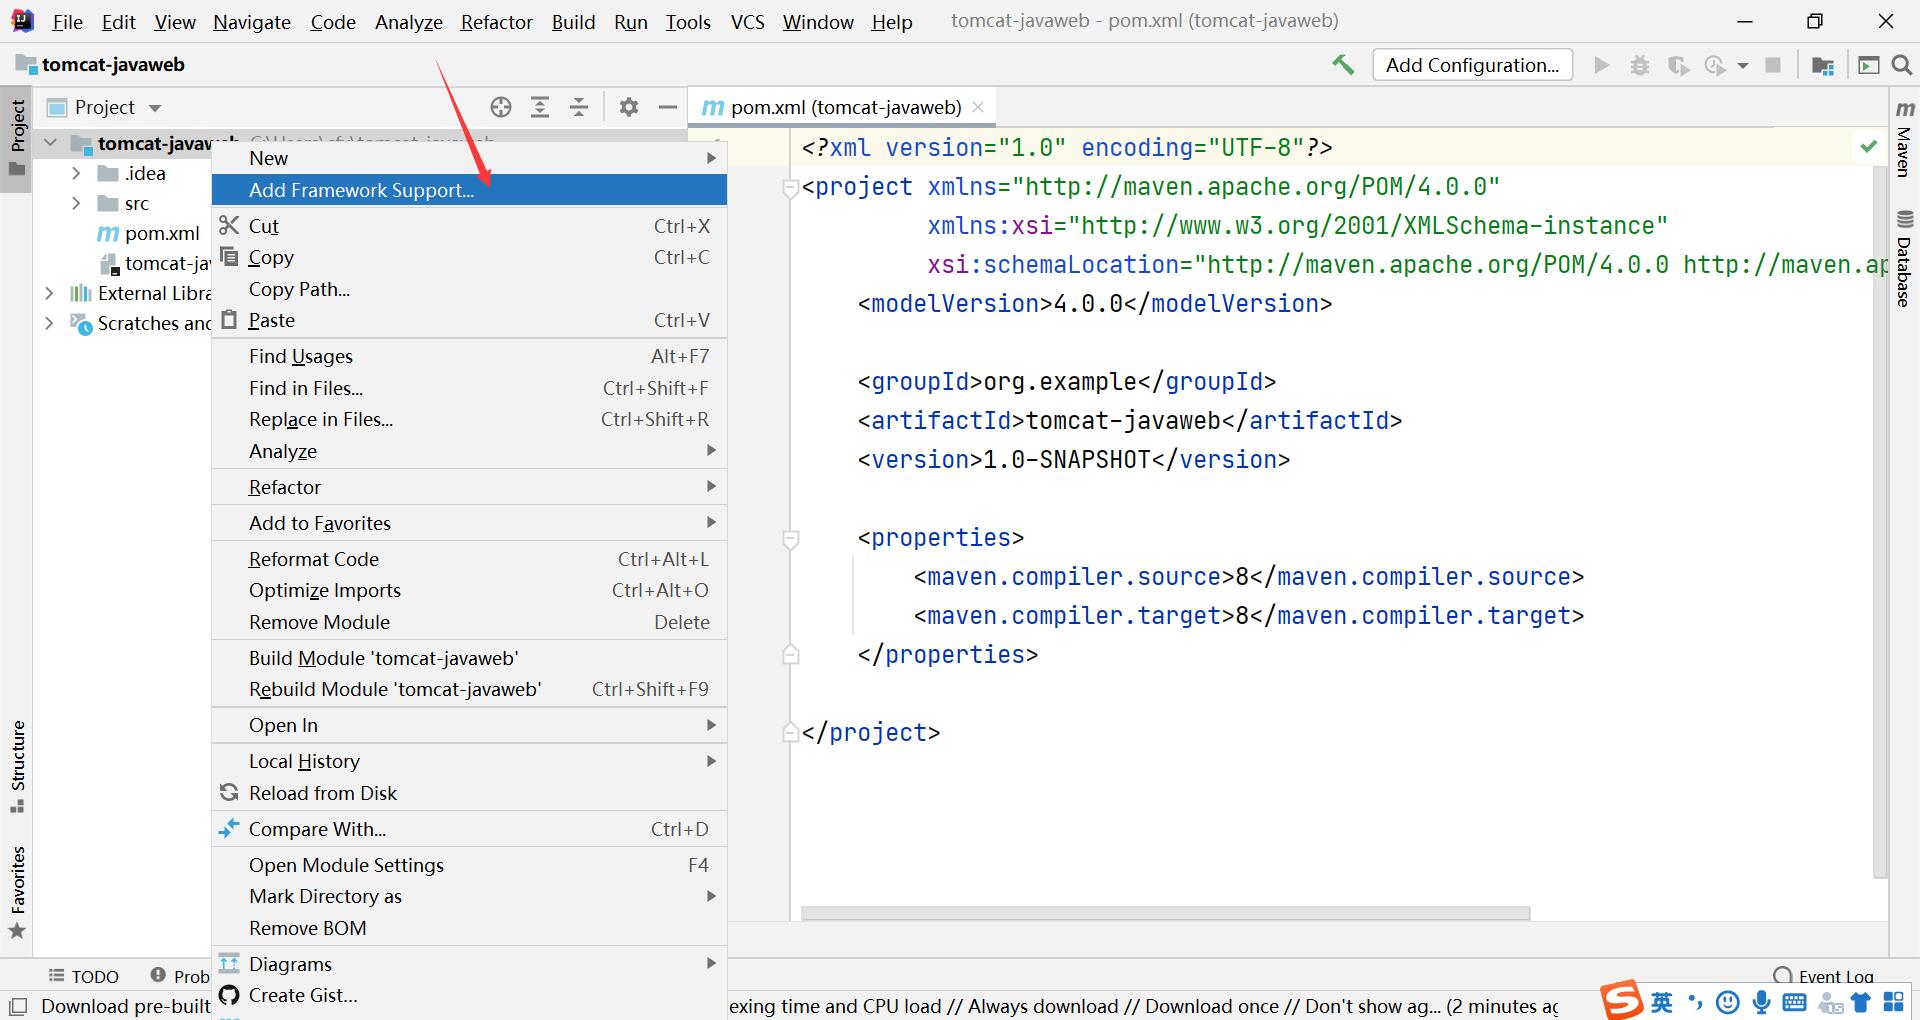The height and width of the screenshot is (1020, 1920).
Task: Select Find in Files... menu item
Action: (469, 388)
